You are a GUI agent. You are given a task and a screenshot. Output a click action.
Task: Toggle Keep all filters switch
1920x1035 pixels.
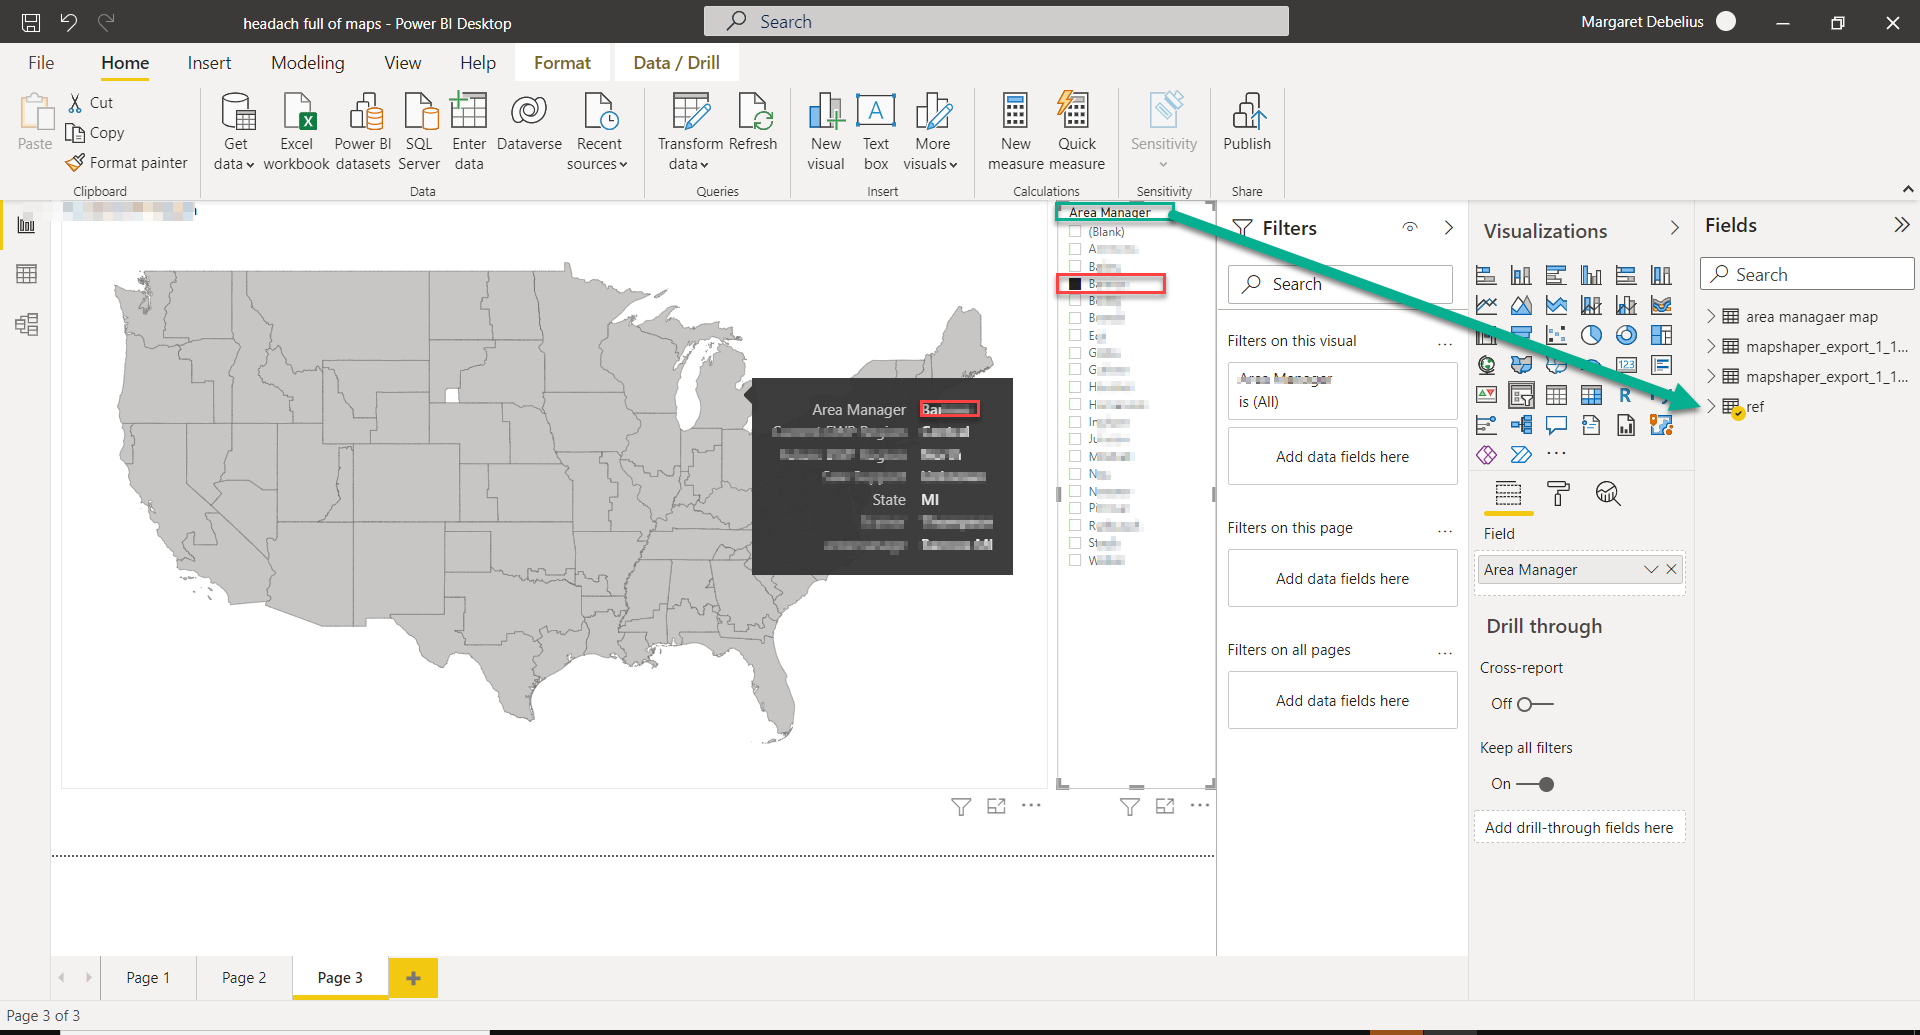tap(1536, 784)
